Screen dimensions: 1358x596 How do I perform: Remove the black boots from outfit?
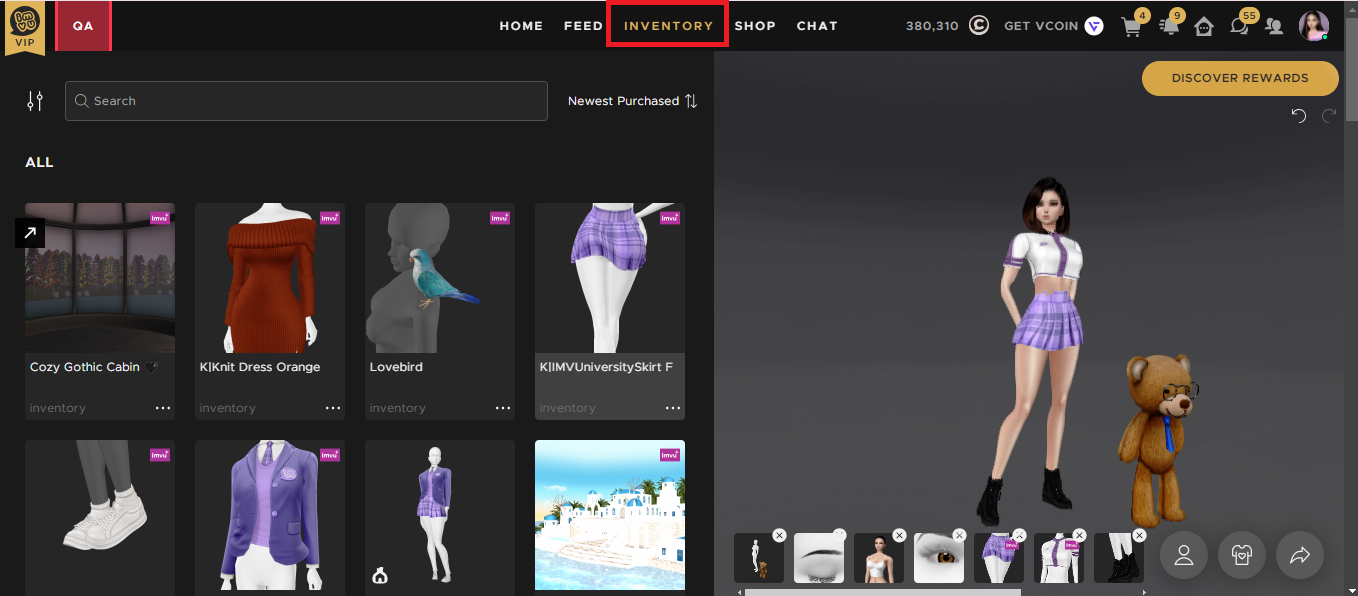coord(1139,536)
